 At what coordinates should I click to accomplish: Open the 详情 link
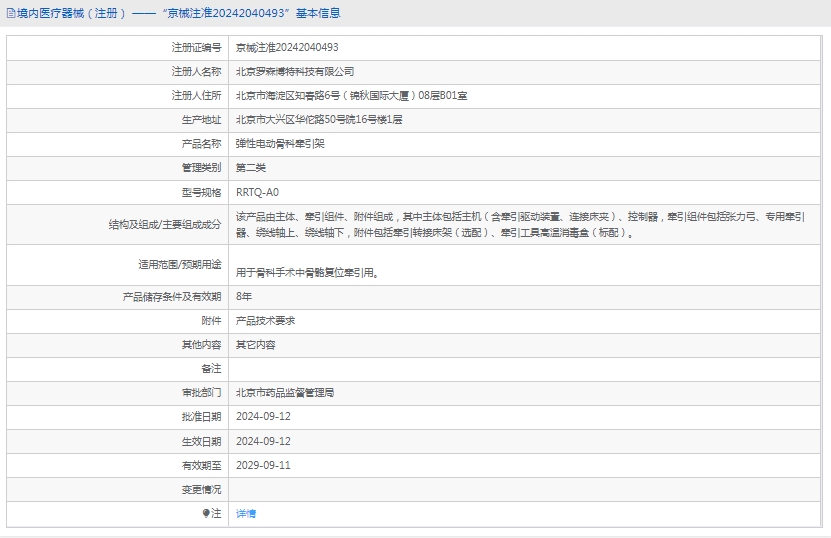pos(246,513)
